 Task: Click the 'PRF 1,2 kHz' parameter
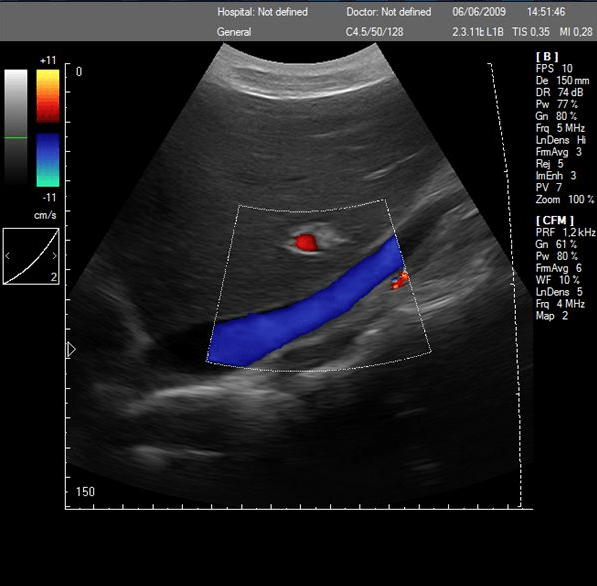tap(566, 232)
